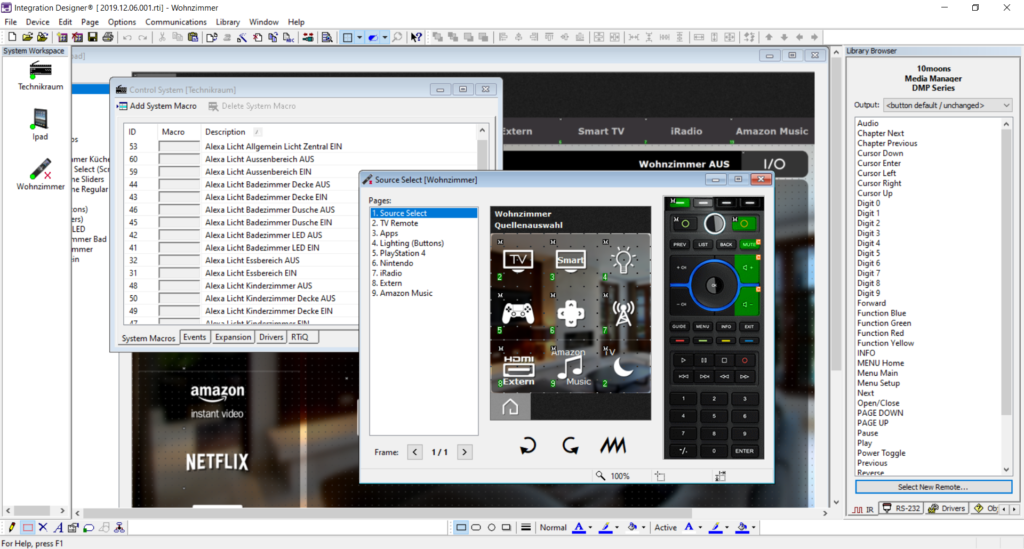Select the circle button shape
This screenshot has height=549, width=1024.
(491, 527)
